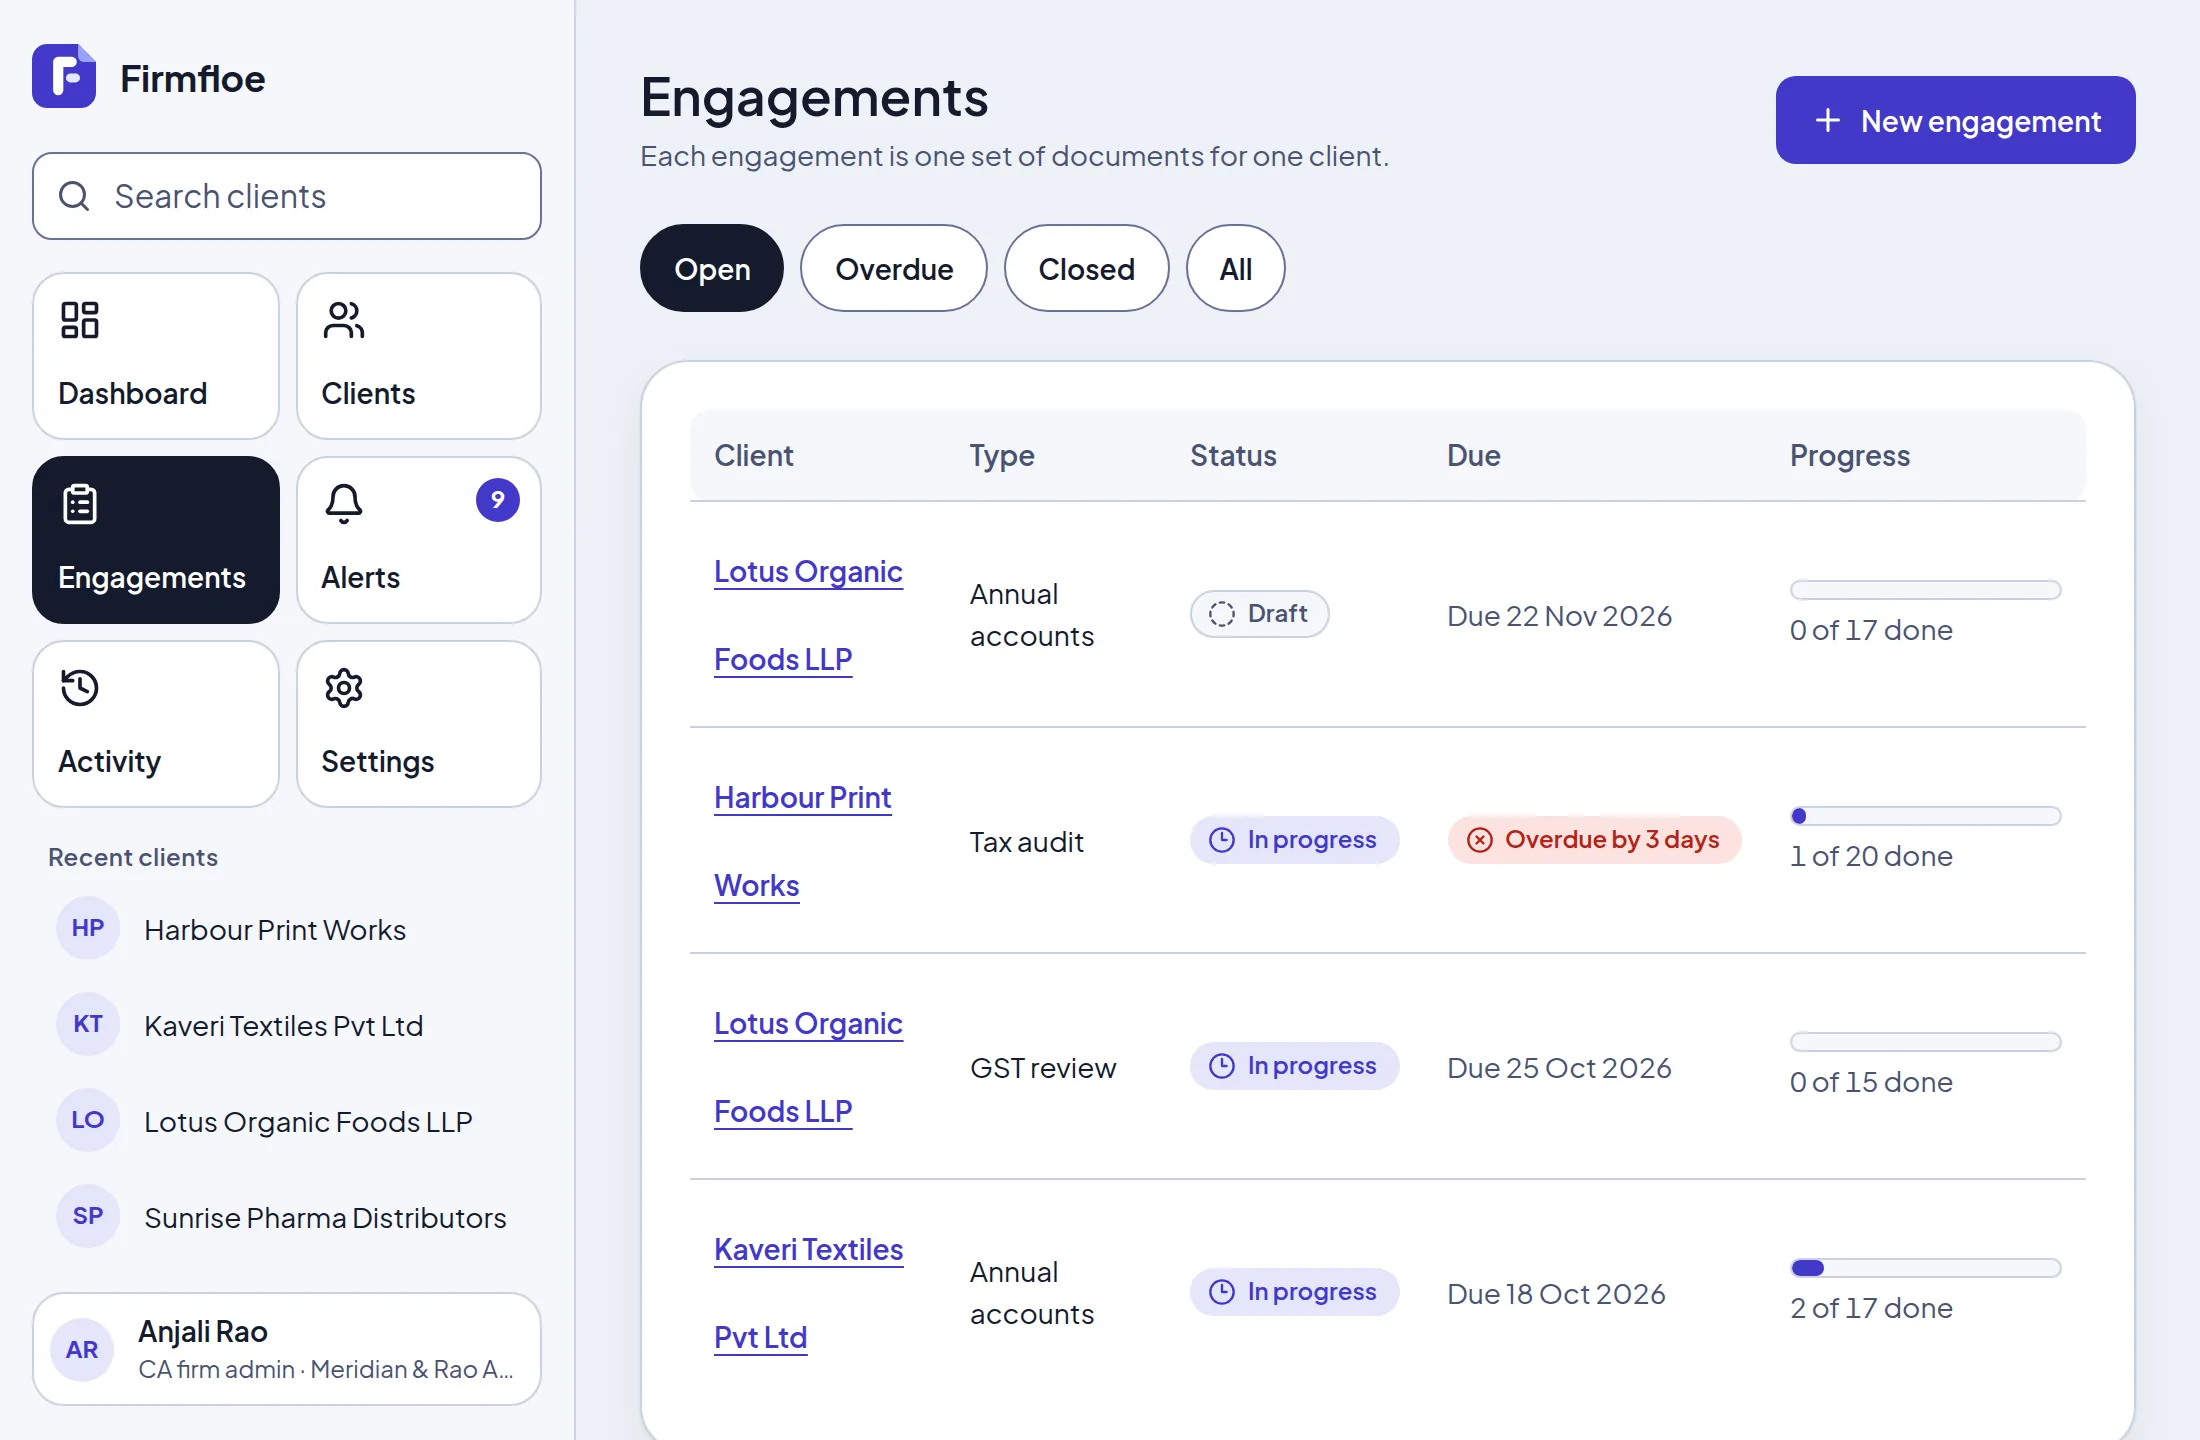Click the Overdue by 3 days badge
Screen dimensions: 2200x1440
pyautogui.click(x=1594, y=840)
